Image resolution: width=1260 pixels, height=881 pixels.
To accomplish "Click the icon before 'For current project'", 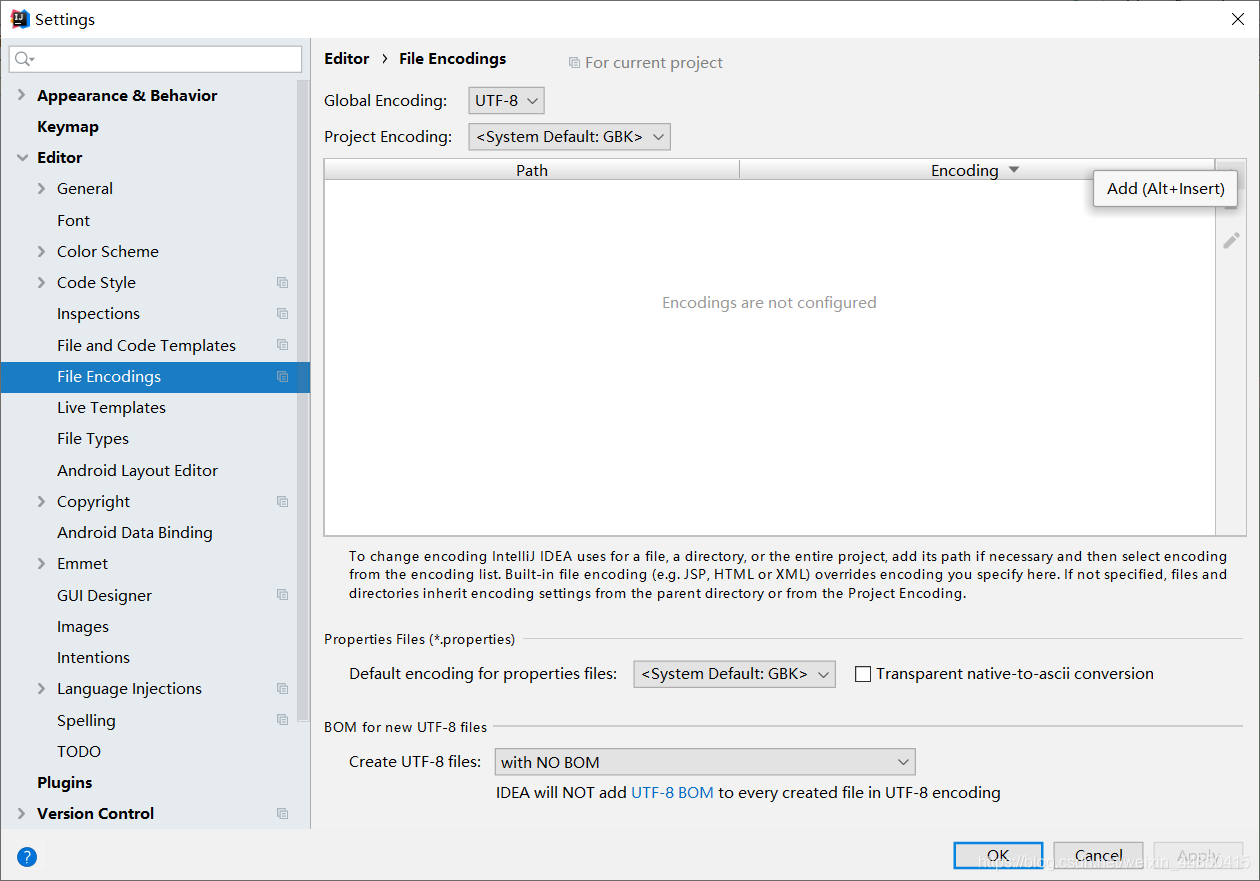I will (x=574, y=63).
